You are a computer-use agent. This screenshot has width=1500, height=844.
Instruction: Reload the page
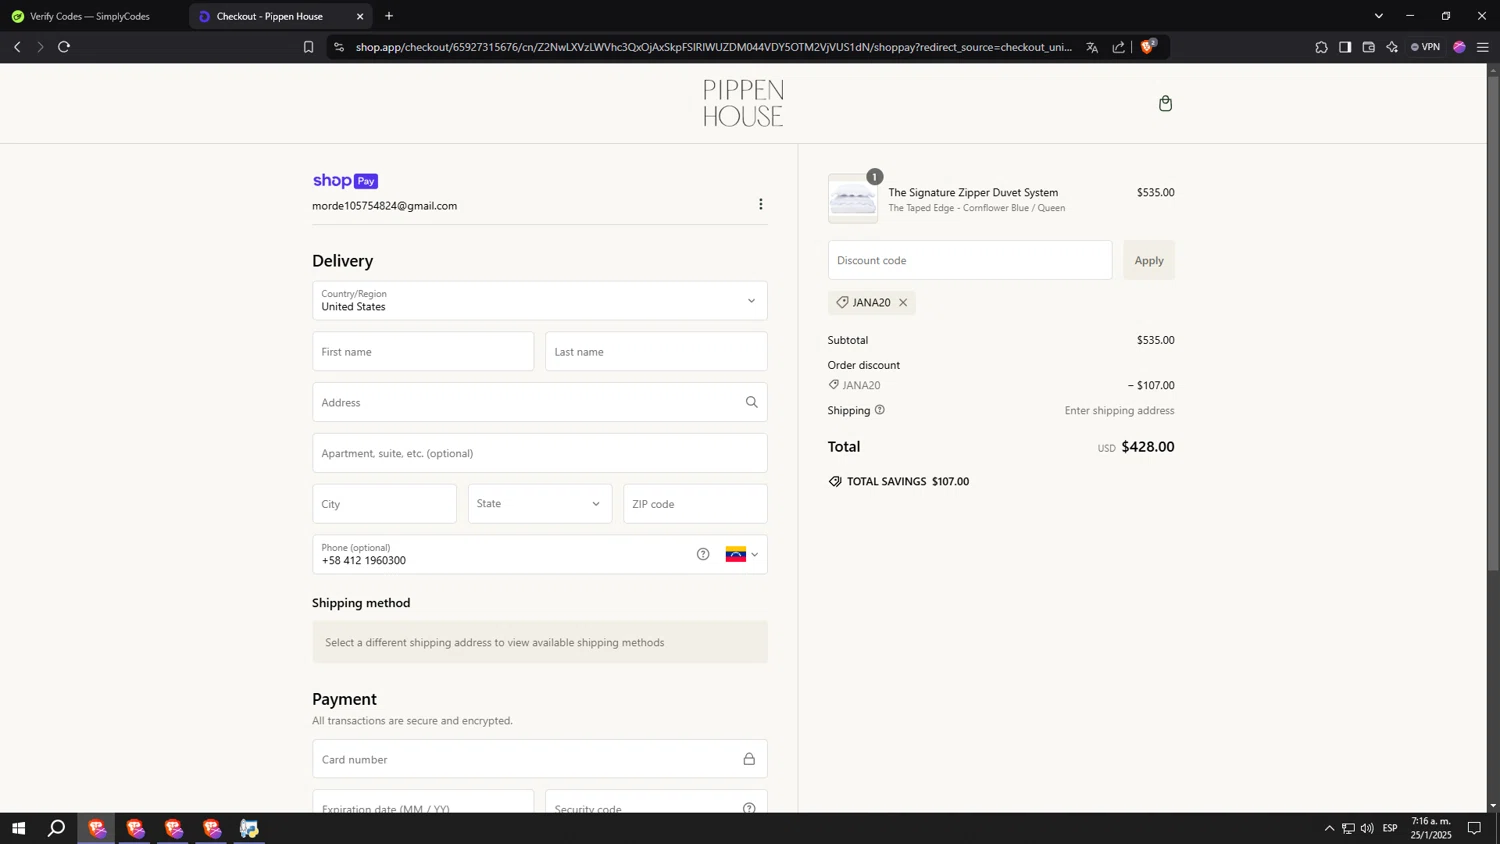point(64,47)
